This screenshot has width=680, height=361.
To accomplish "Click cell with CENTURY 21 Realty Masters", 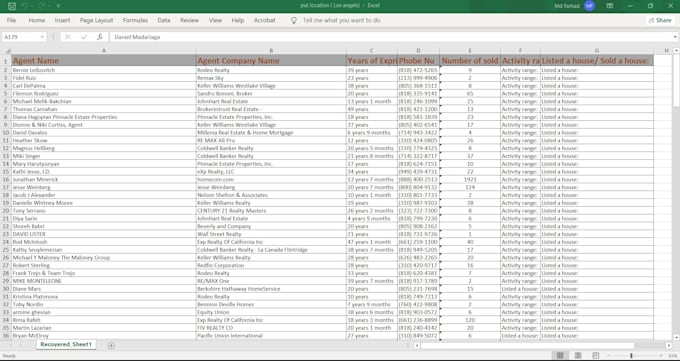I will pos(271,210).
